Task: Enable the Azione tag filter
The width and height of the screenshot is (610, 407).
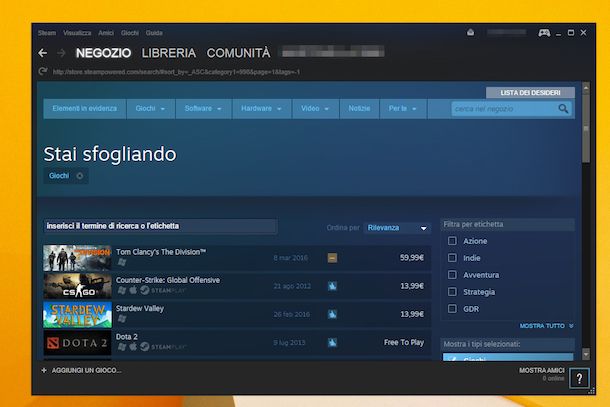Action: 452,241
